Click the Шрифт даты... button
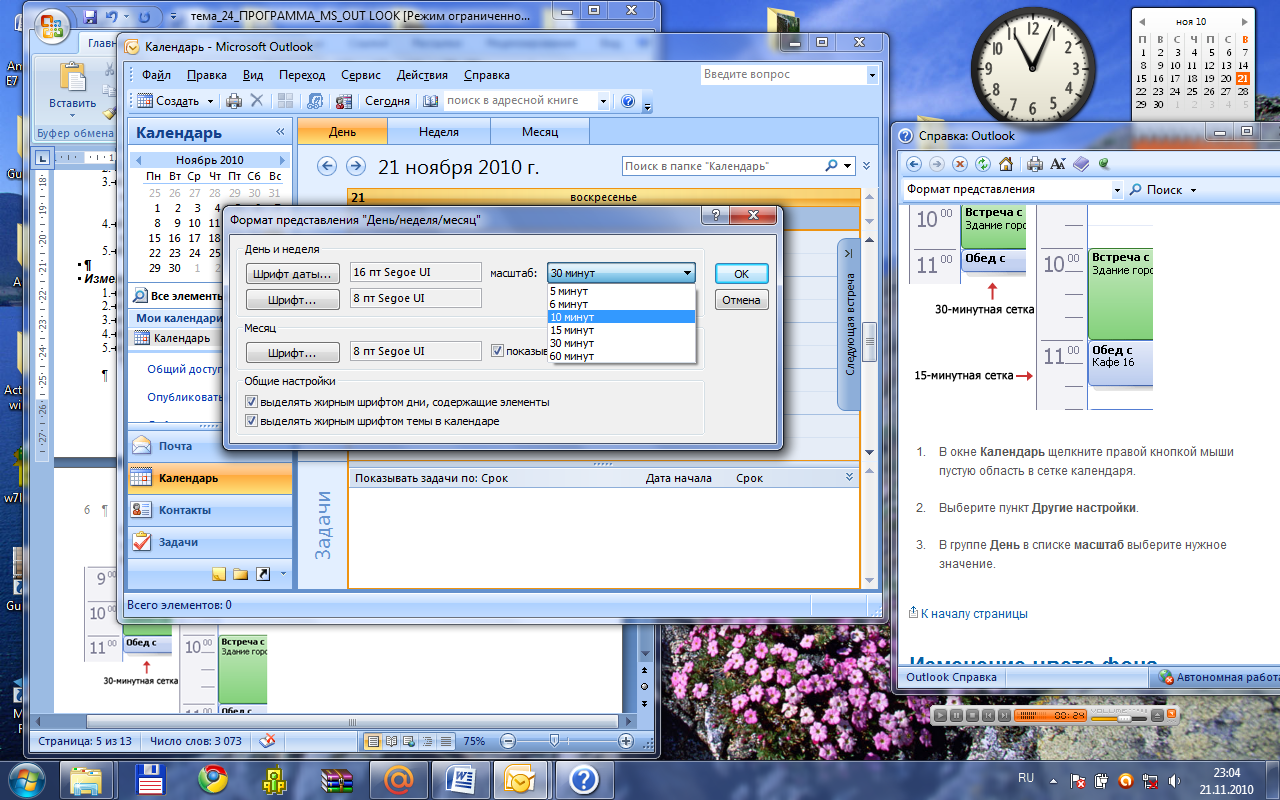The image size is (1280, 800). tap(293, 273)
